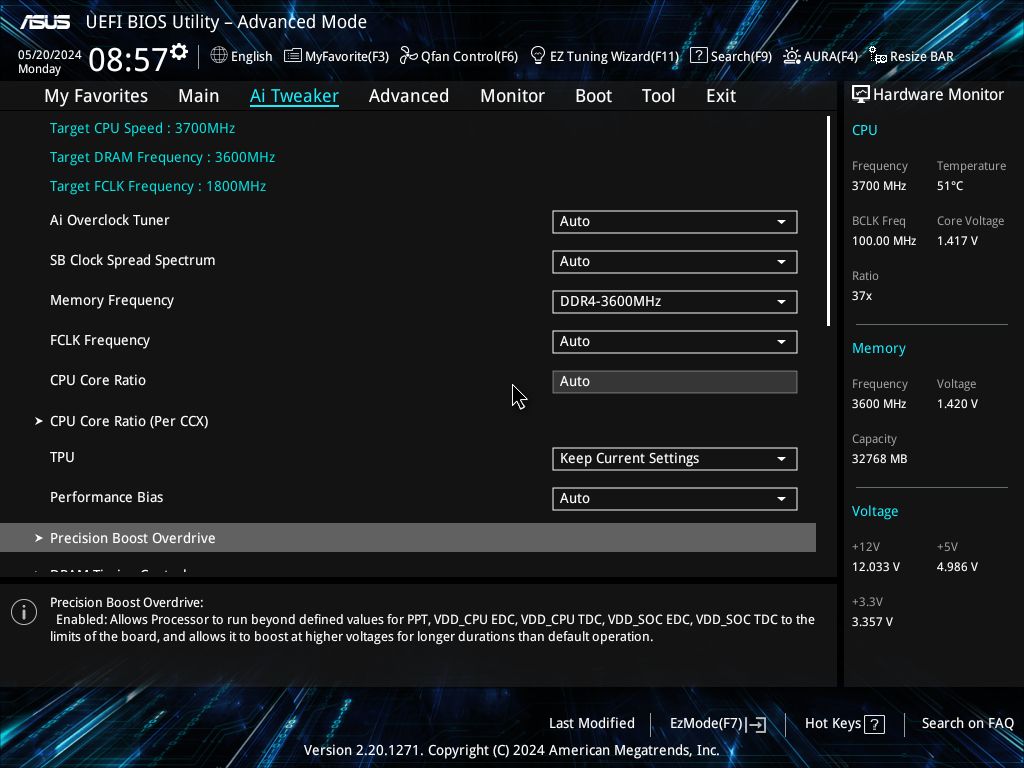
Task: Click the MyFavorite list icon
Action: point(293,56)
